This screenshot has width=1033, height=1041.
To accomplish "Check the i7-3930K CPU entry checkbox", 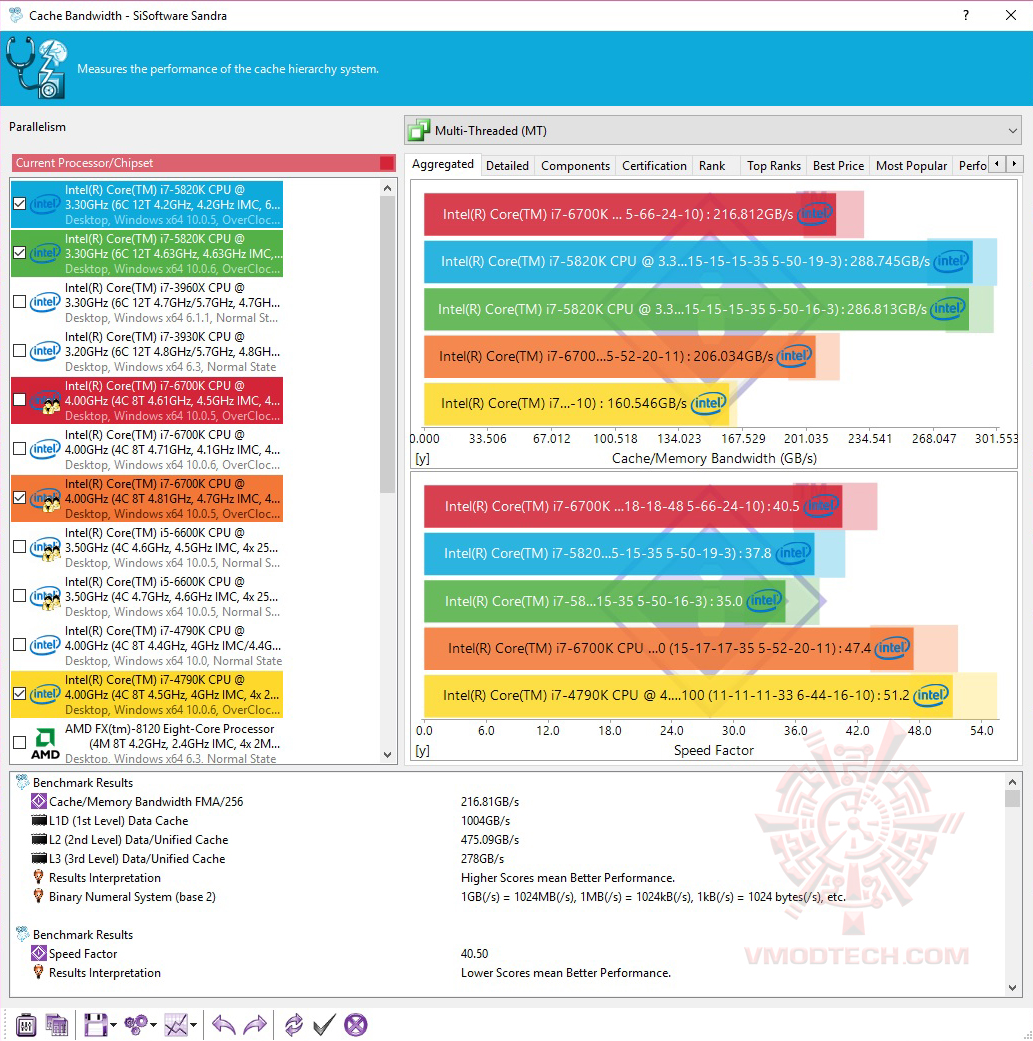I will [x=20, y=351].
